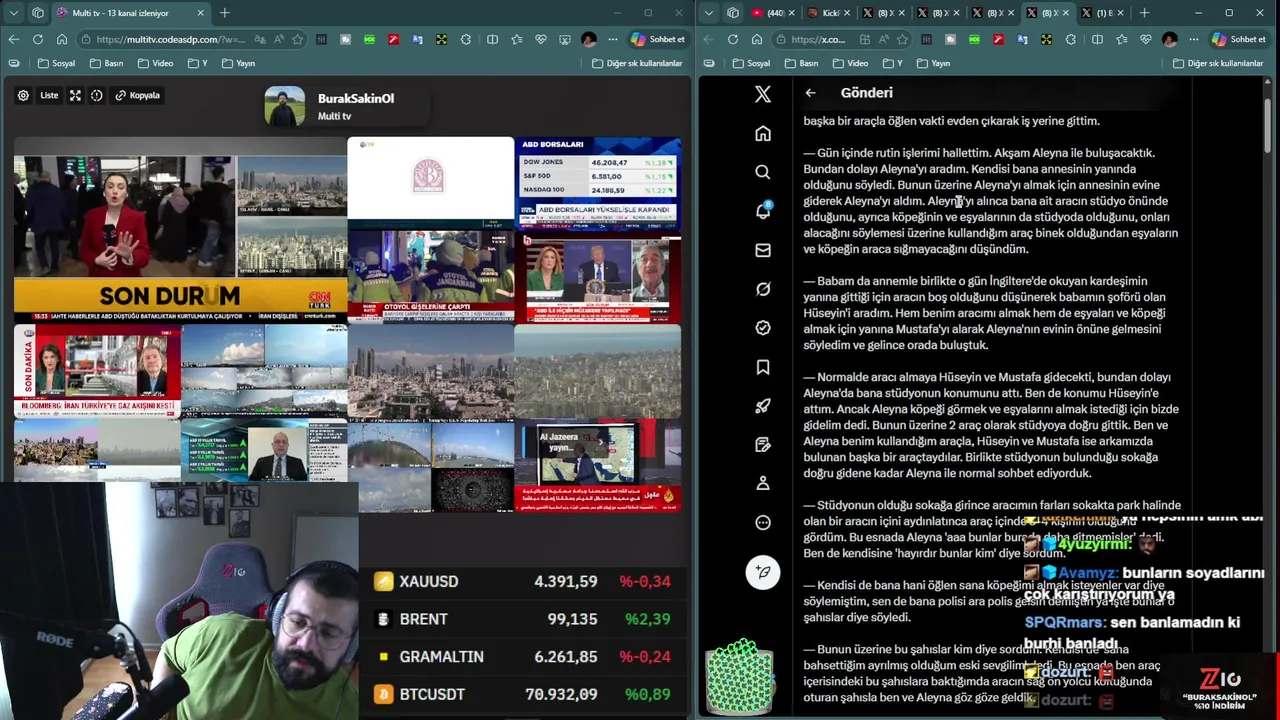Viewport: 1280px width, 720px height.
Task: Click the fullscreen expand icon beside Liste
Action: [x=75, y=95]
